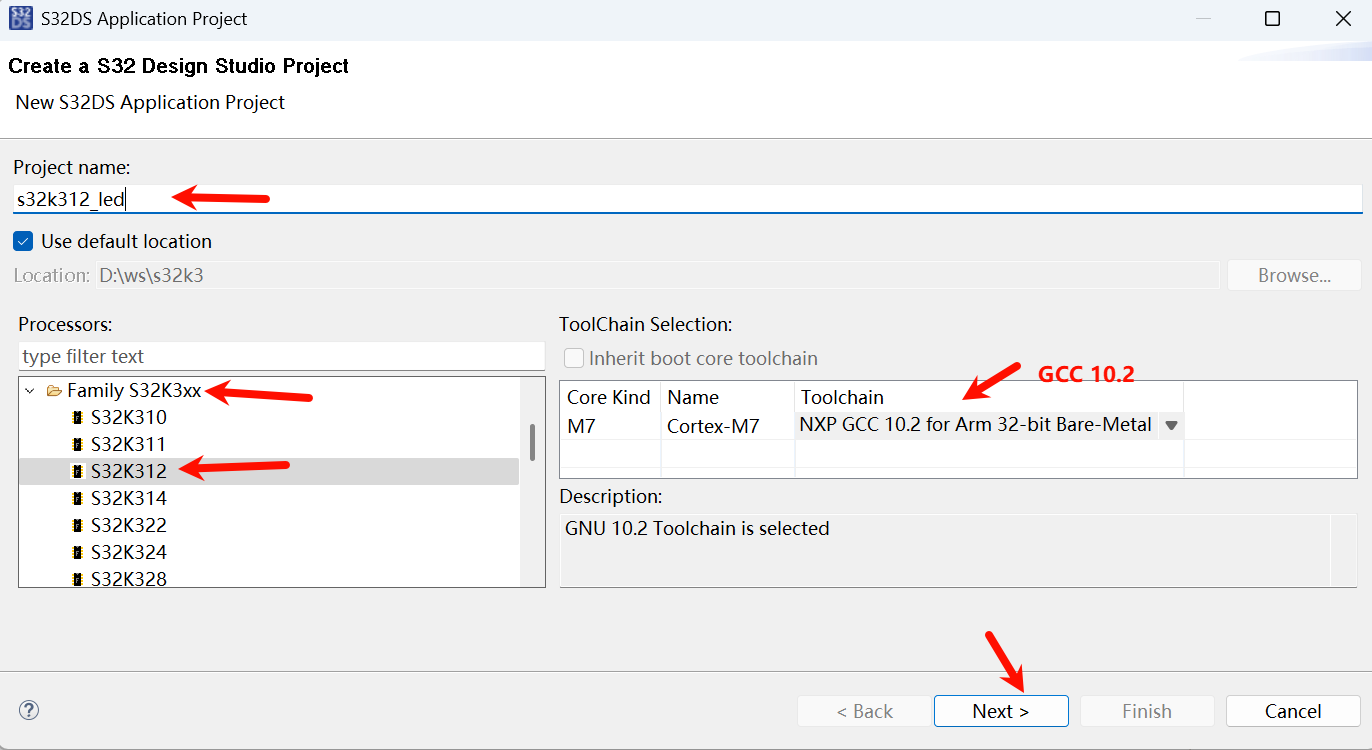Click the Core Kind column header

pos(610,397)
